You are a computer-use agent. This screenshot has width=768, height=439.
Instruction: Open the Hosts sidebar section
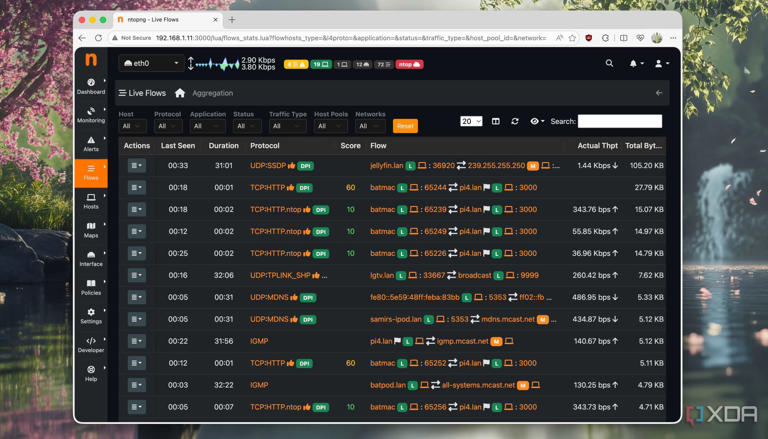click(x=91, y=201)
